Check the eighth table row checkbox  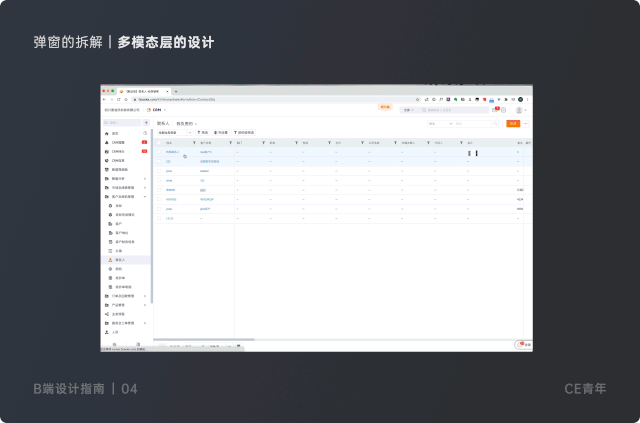coord(159,218)
